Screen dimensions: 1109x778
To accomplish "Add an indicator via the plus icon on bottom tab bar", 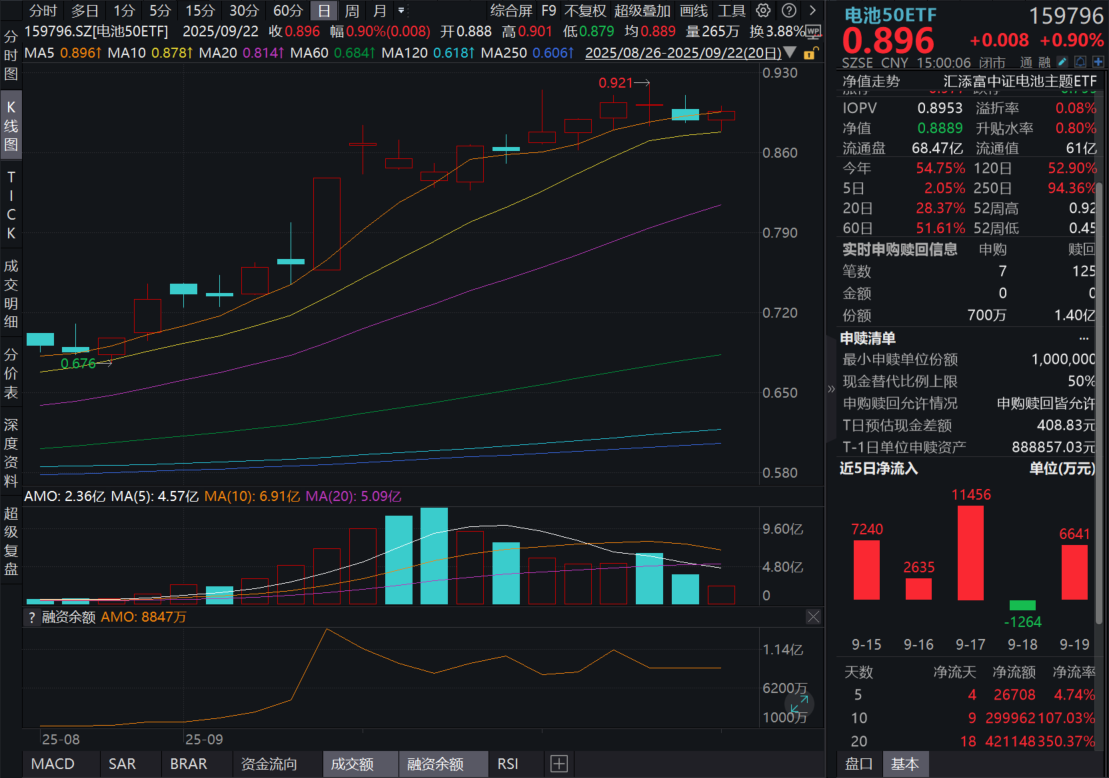I will tap(559, 763).
